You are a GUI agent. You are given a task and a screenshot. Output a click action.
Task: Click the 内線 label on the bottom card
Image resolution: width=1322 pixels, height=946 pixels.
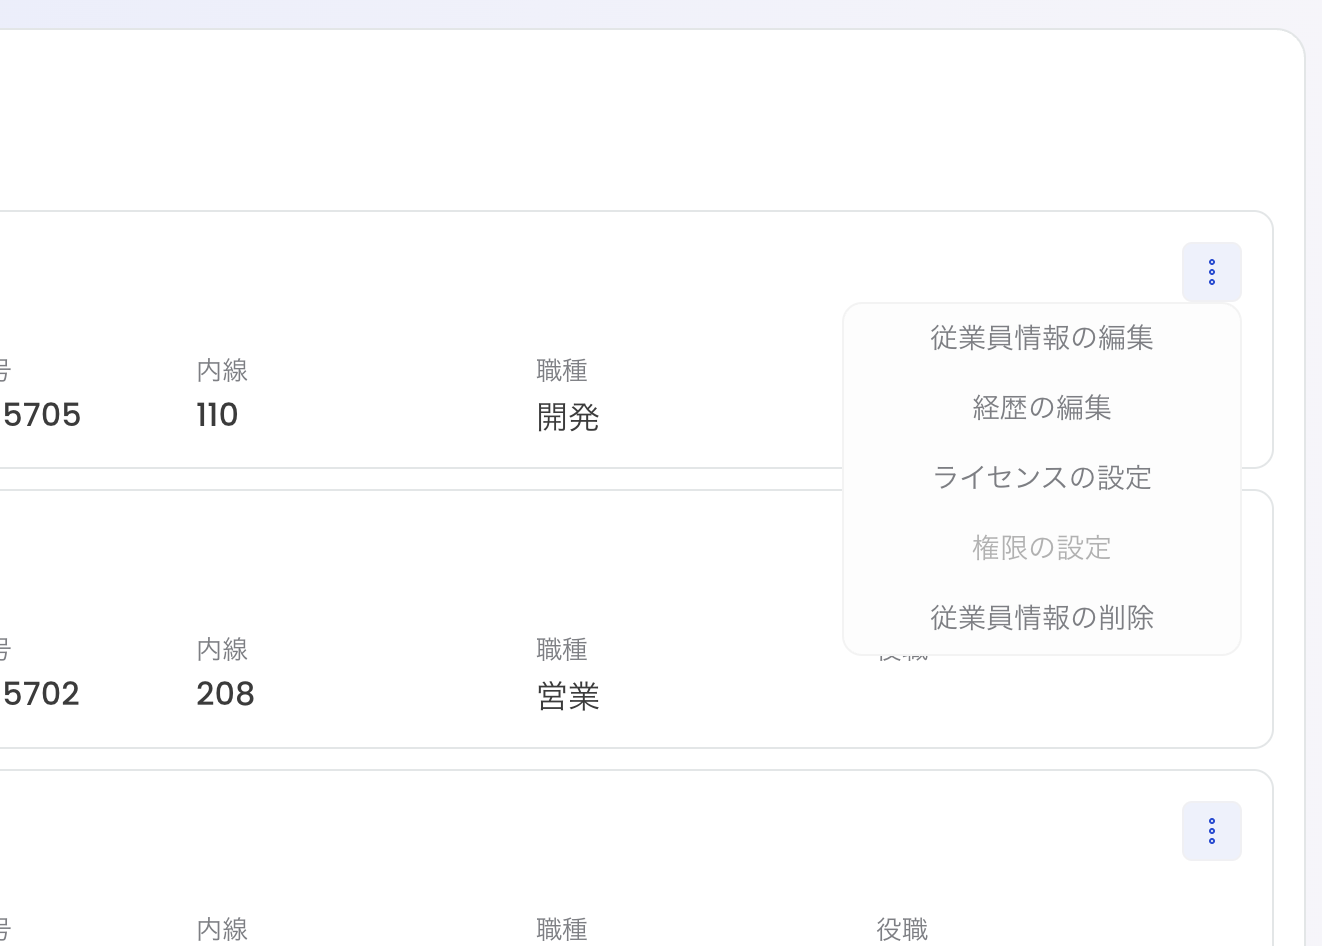click(x=222, y=929)
